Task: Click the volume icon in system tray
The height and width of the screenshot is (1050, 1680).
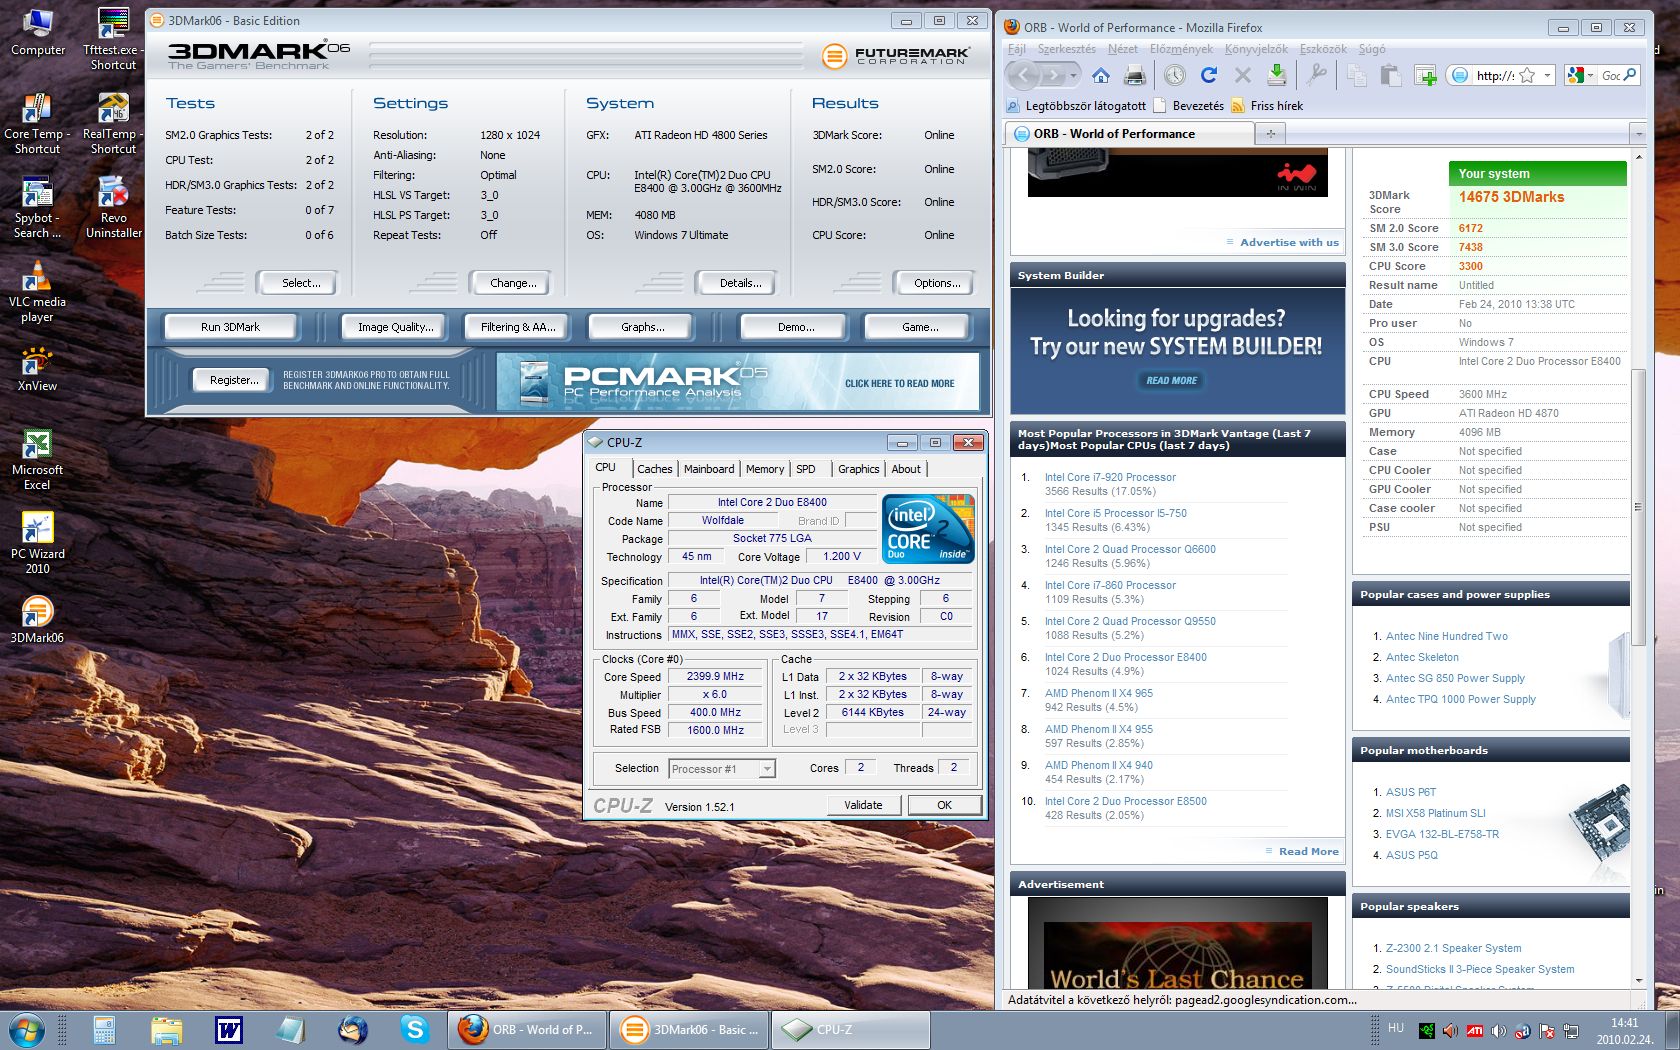Action: coord(1498,1030)
